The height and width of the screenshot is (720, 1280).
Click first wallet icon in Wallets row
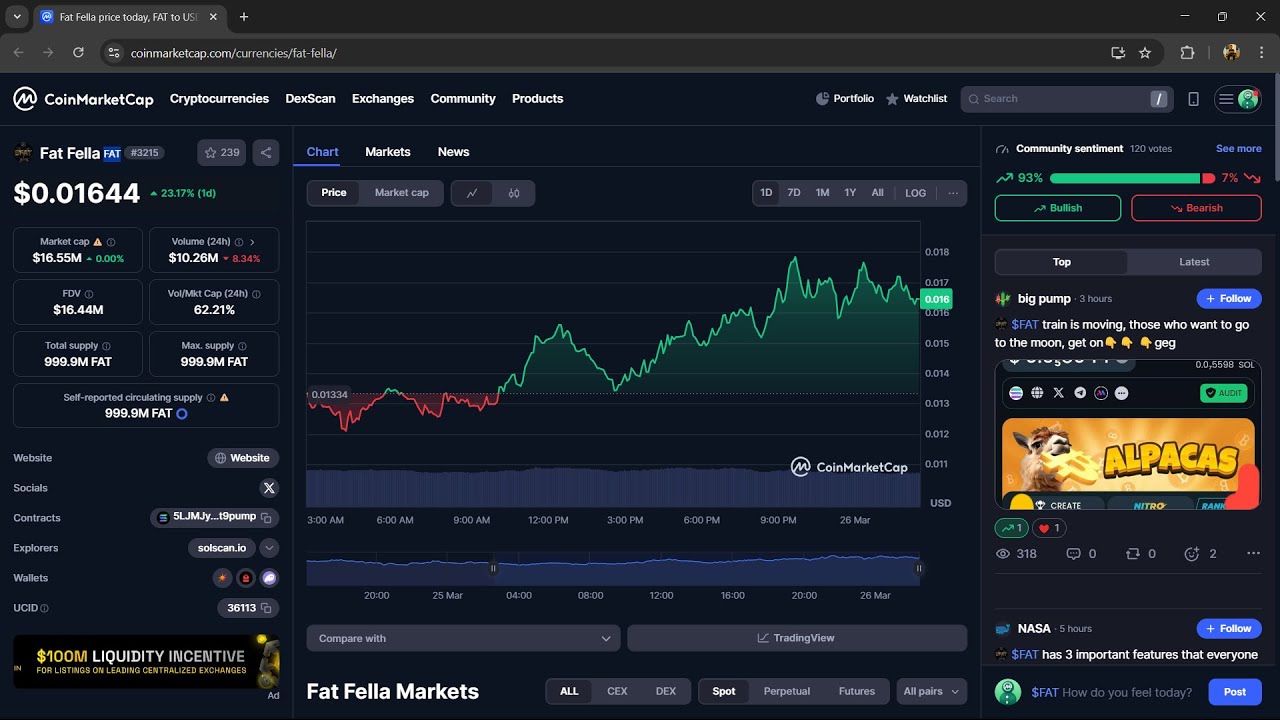[222, 578]
